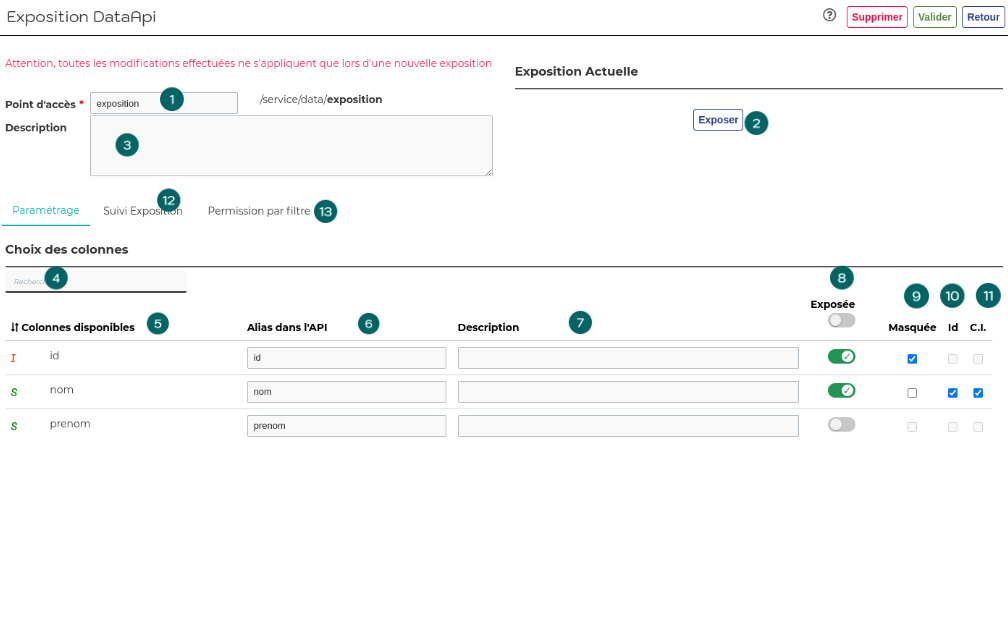Click badge number 1 in Point d'accès field
This screenshot has height=623, width=1008.
(172, 99)
